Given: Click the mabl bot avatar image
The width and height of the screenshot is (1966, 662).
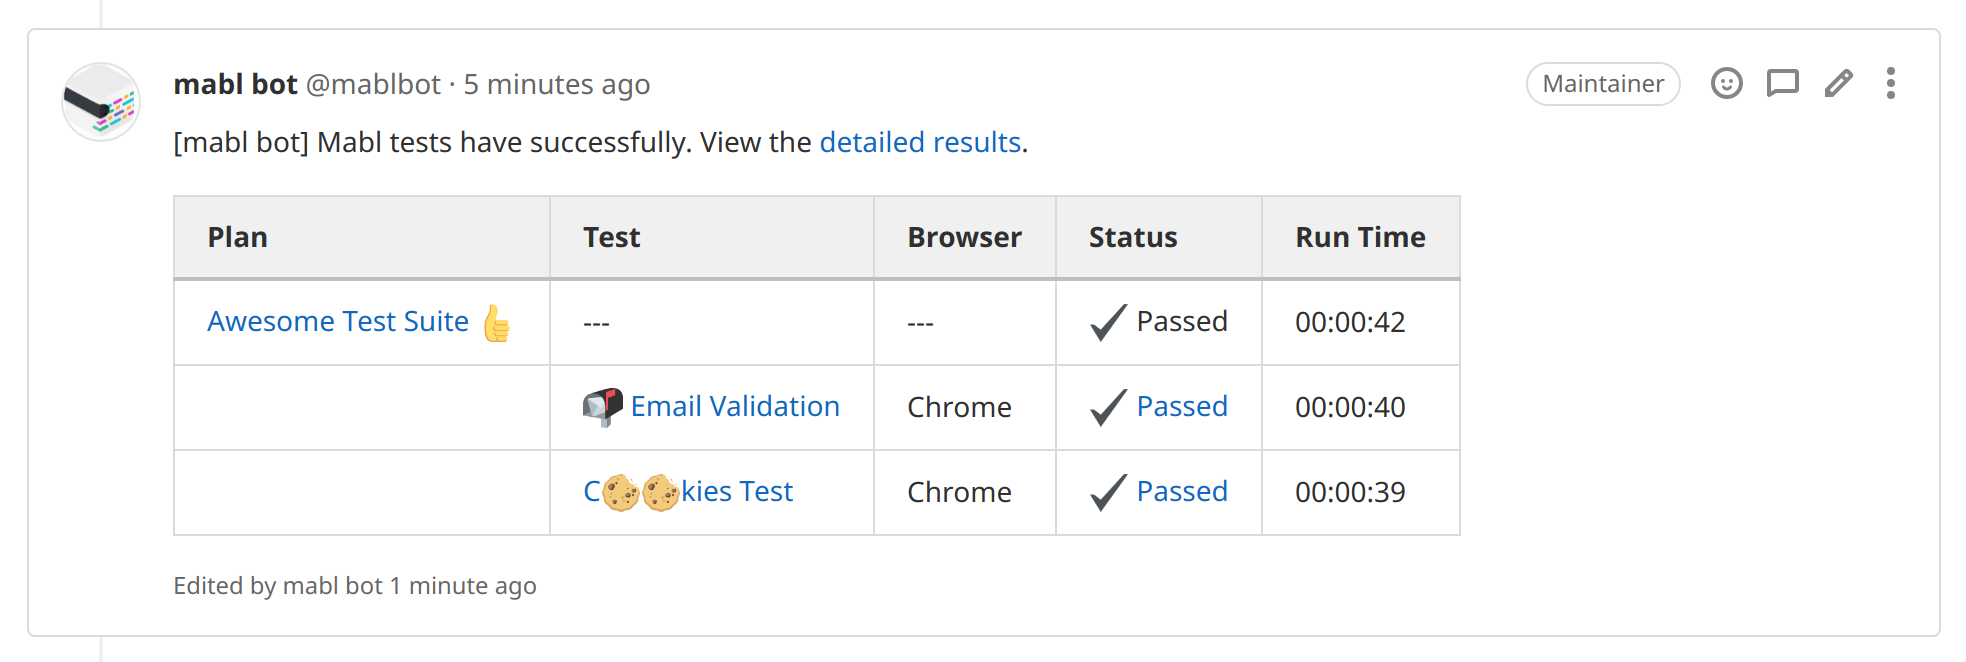Looking at the screenshot, I should point(101,102).
